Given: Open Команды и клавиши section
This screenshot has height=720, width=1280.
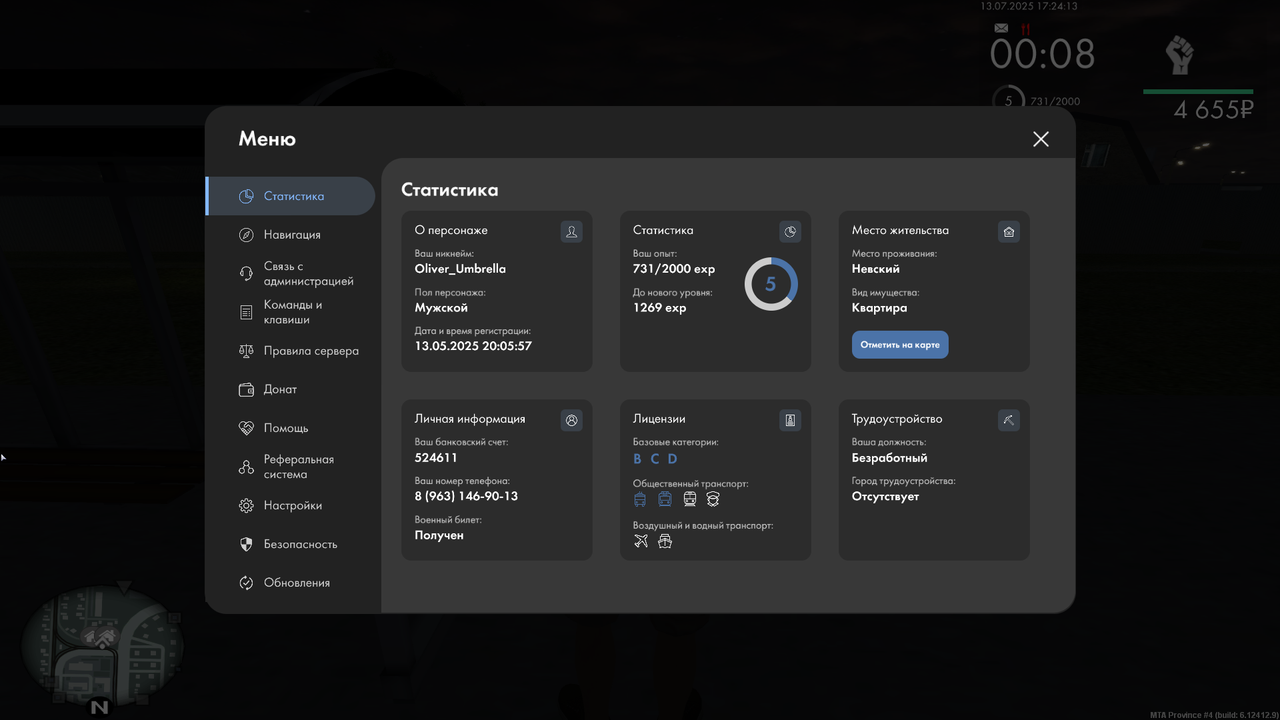Looking at the screenshot, I should 290,312.
